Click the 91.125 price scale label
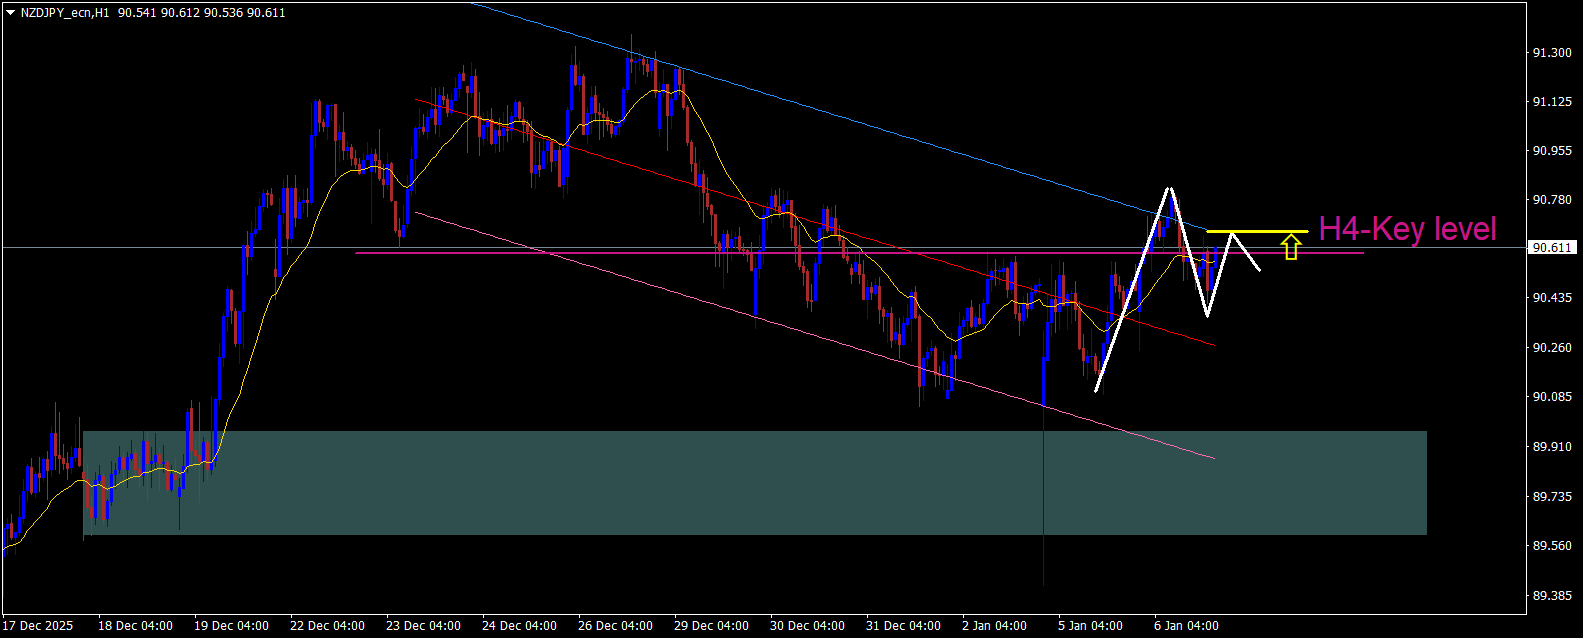 [1552, 102]
